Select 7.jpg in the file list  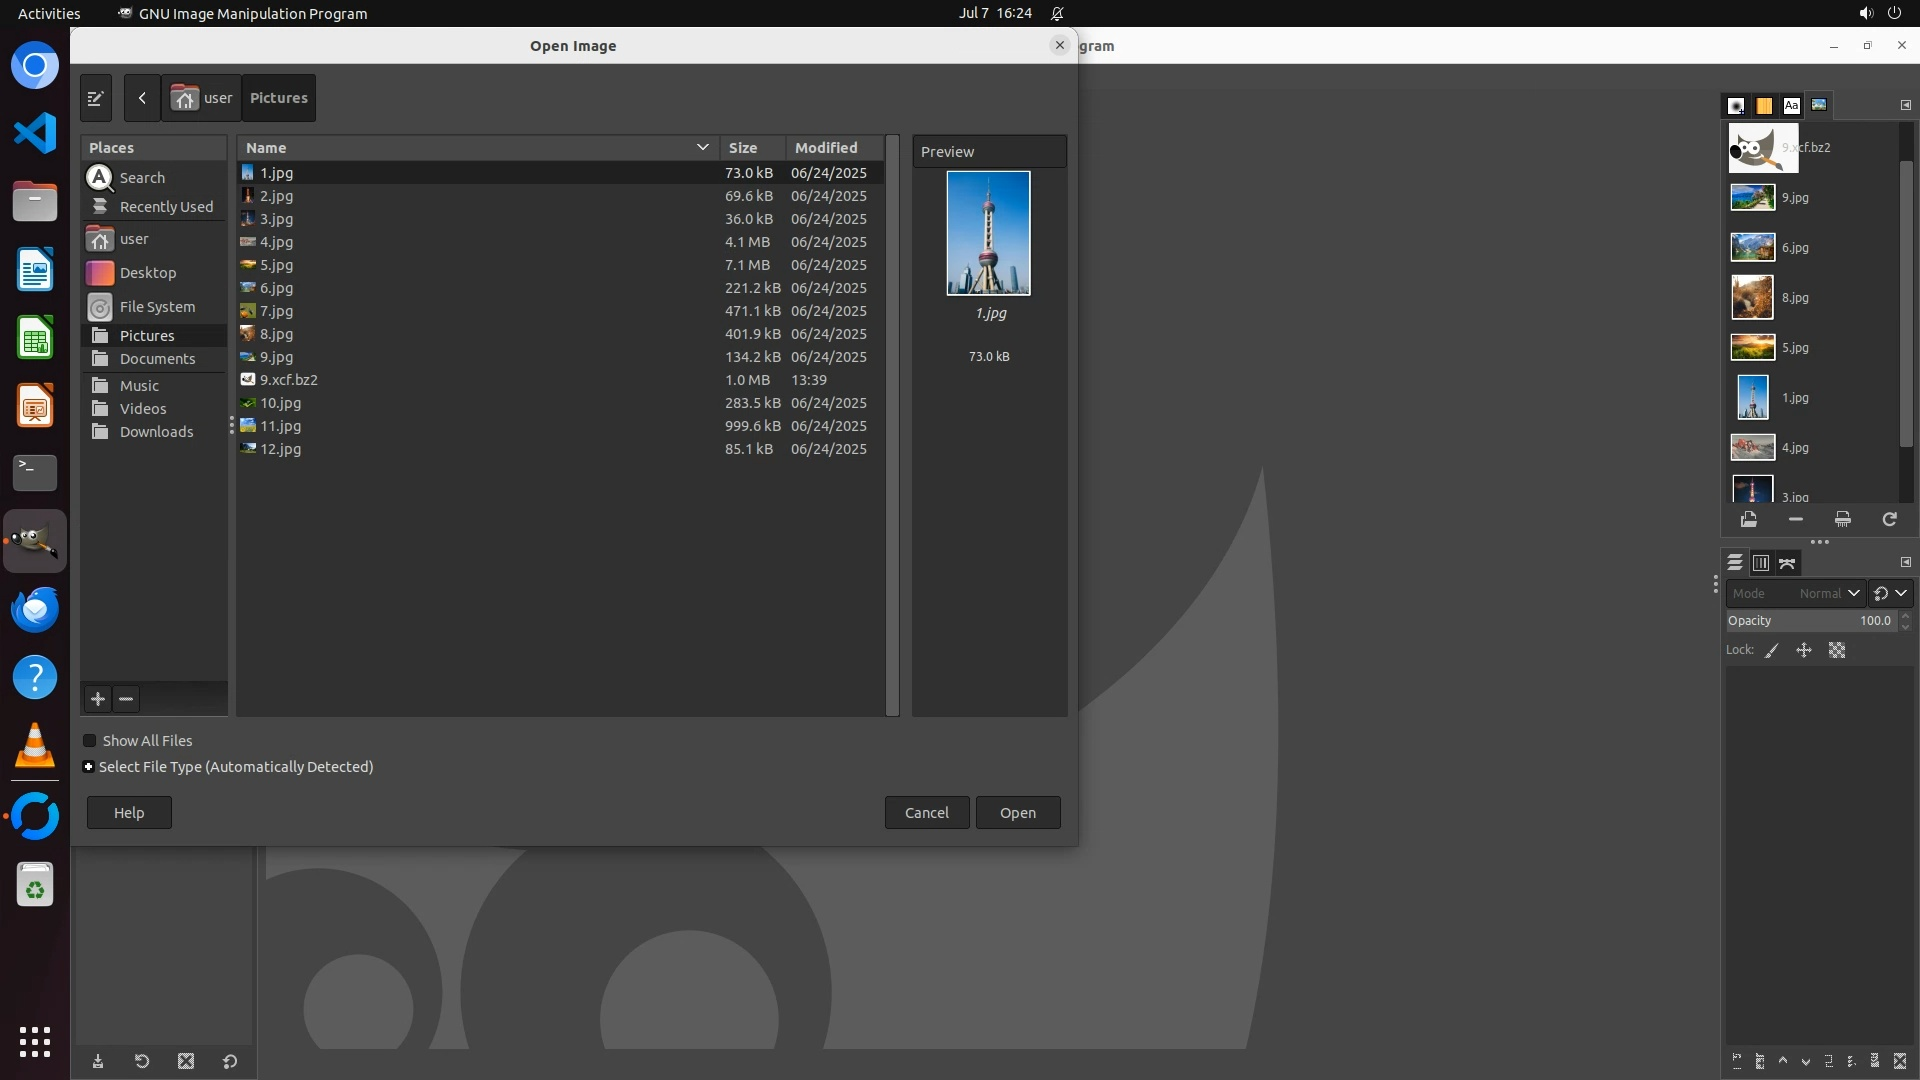coord(277,311)
